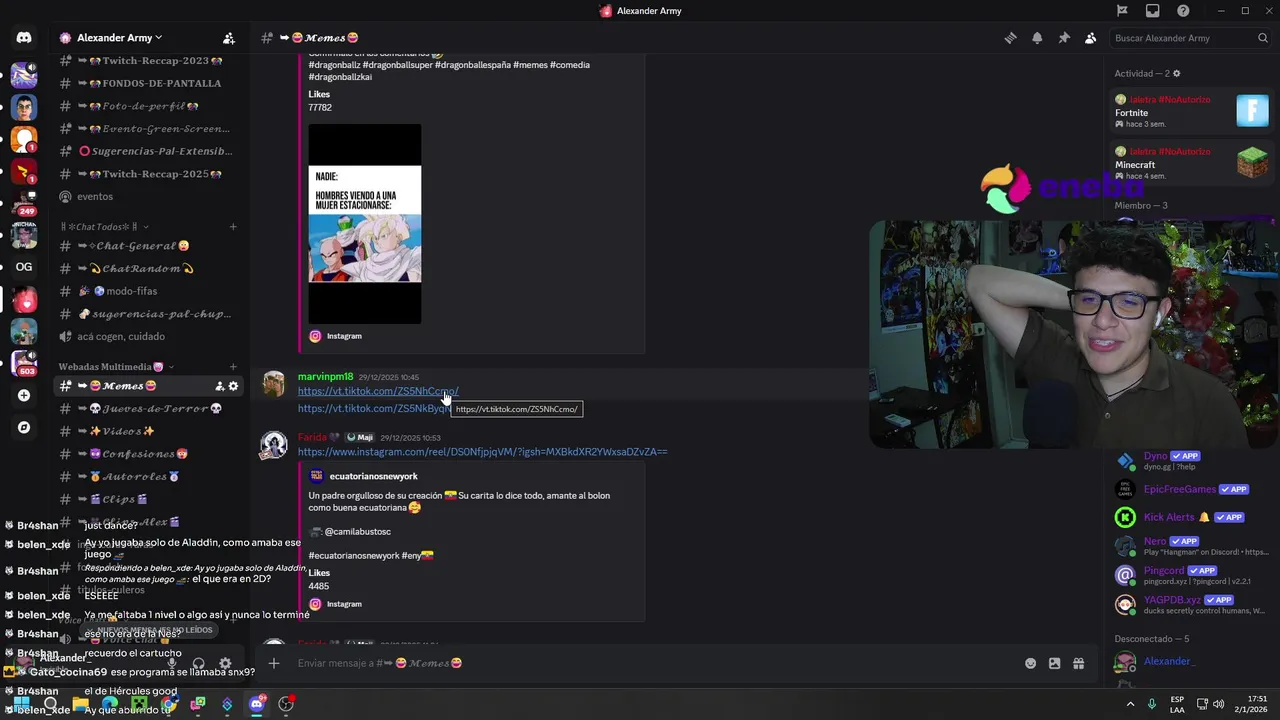Click the search magnifier icon
This screenshot has height=720, width=1280.
[x=1263, y=38]
